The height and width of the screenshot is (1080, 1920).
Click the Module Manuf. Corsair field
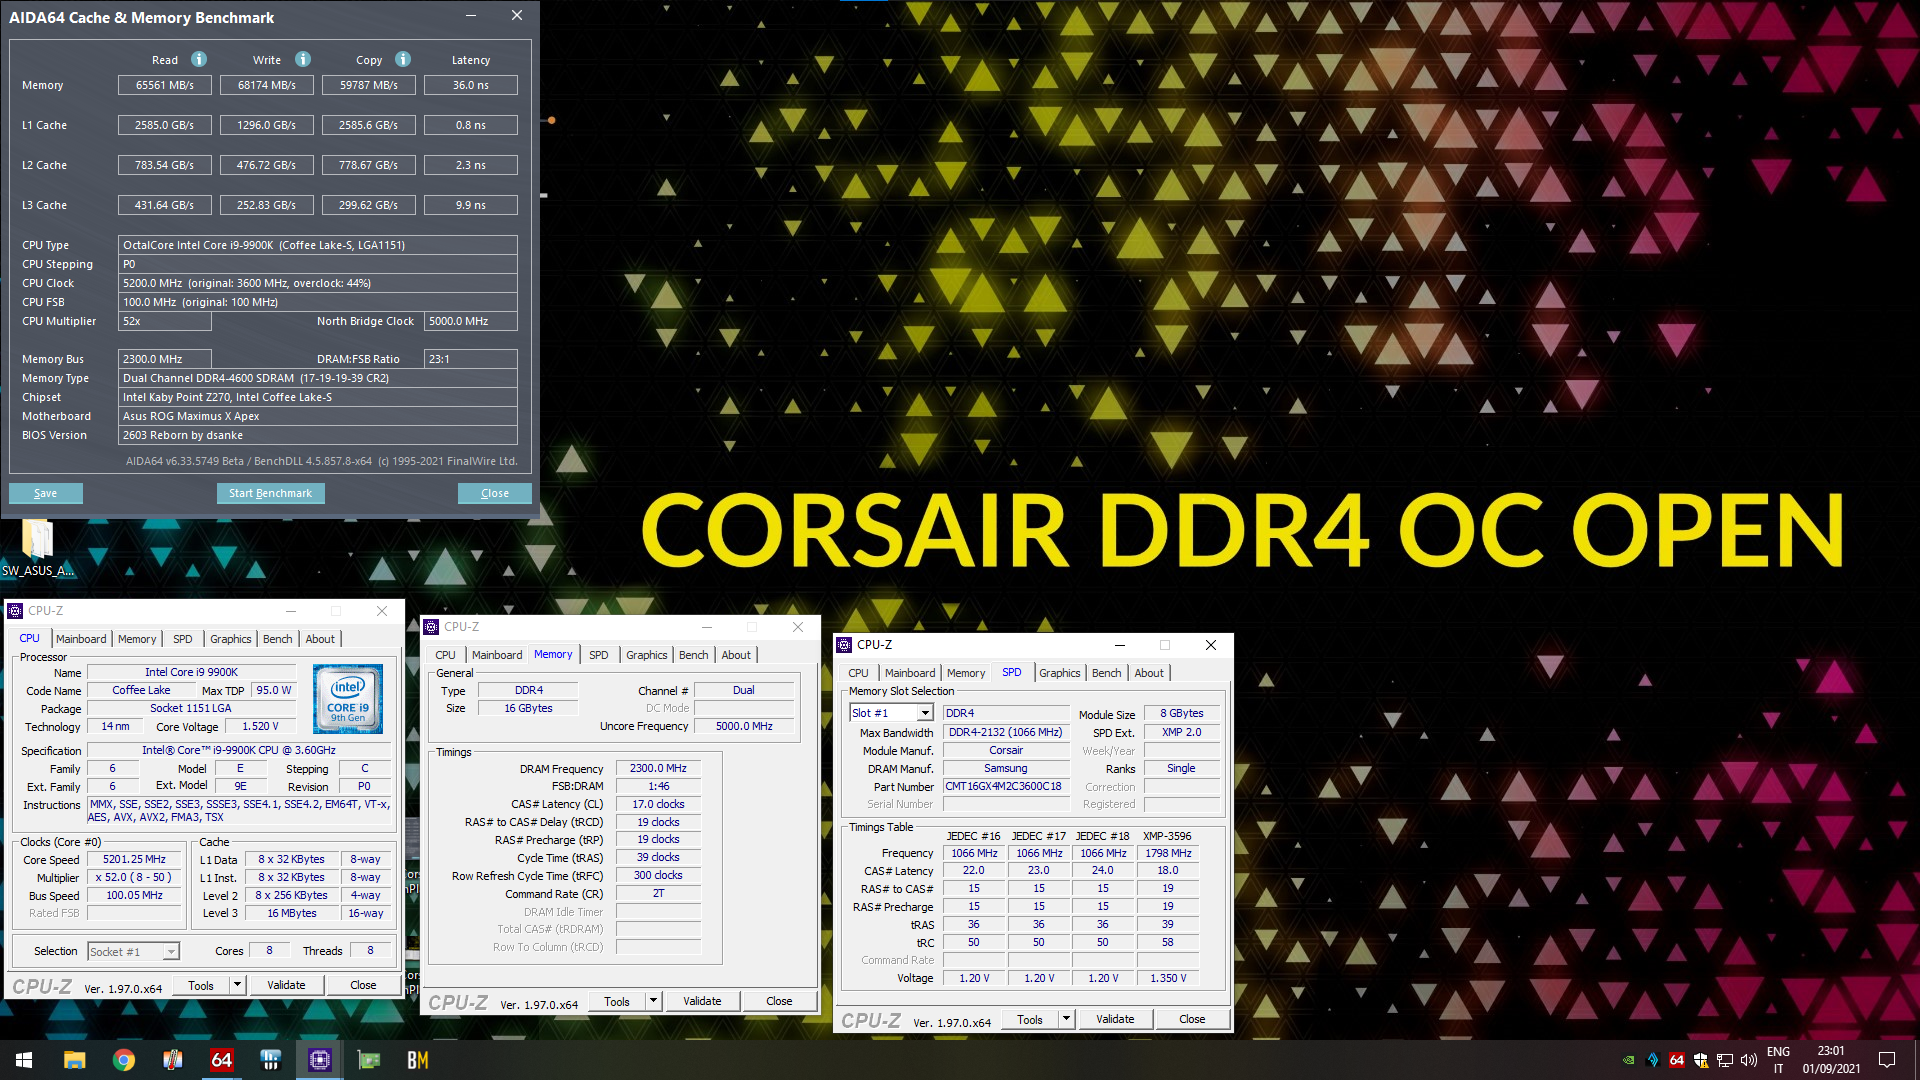pos(1006,750)
